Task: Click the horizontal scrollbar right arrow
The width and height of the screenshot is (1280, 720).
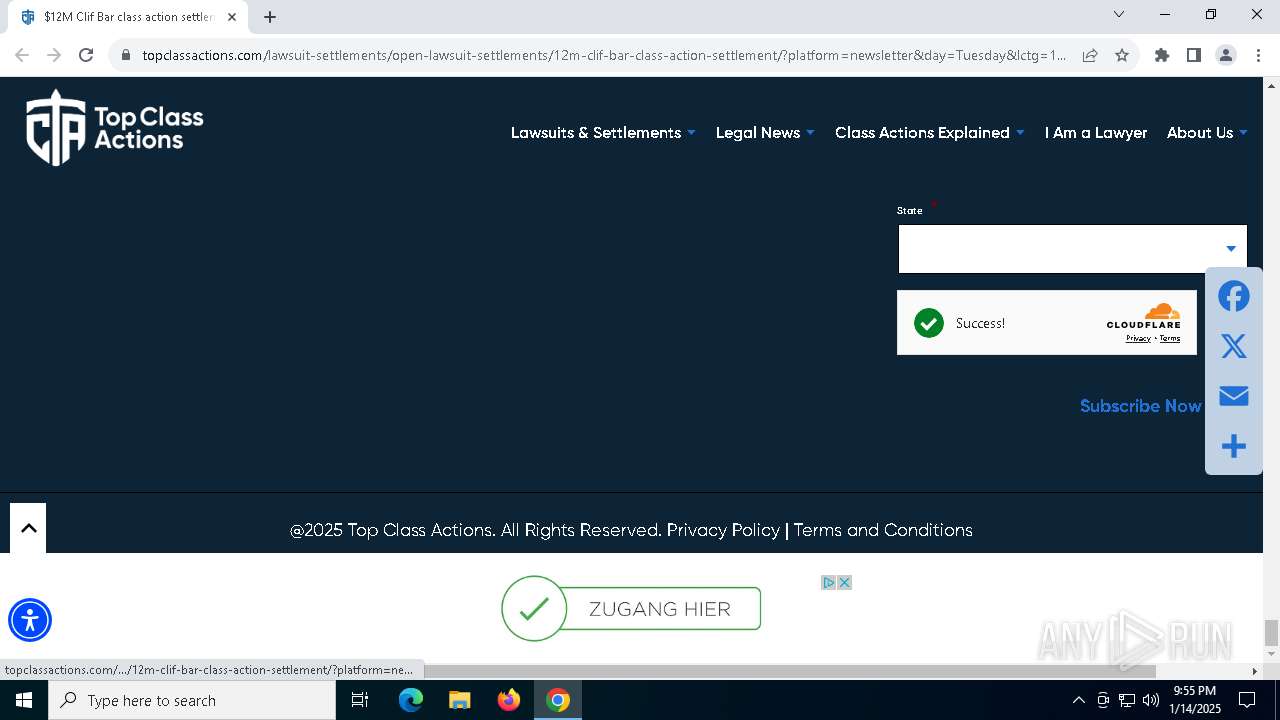Action: pyautogui.click(x=1255, y=670)
